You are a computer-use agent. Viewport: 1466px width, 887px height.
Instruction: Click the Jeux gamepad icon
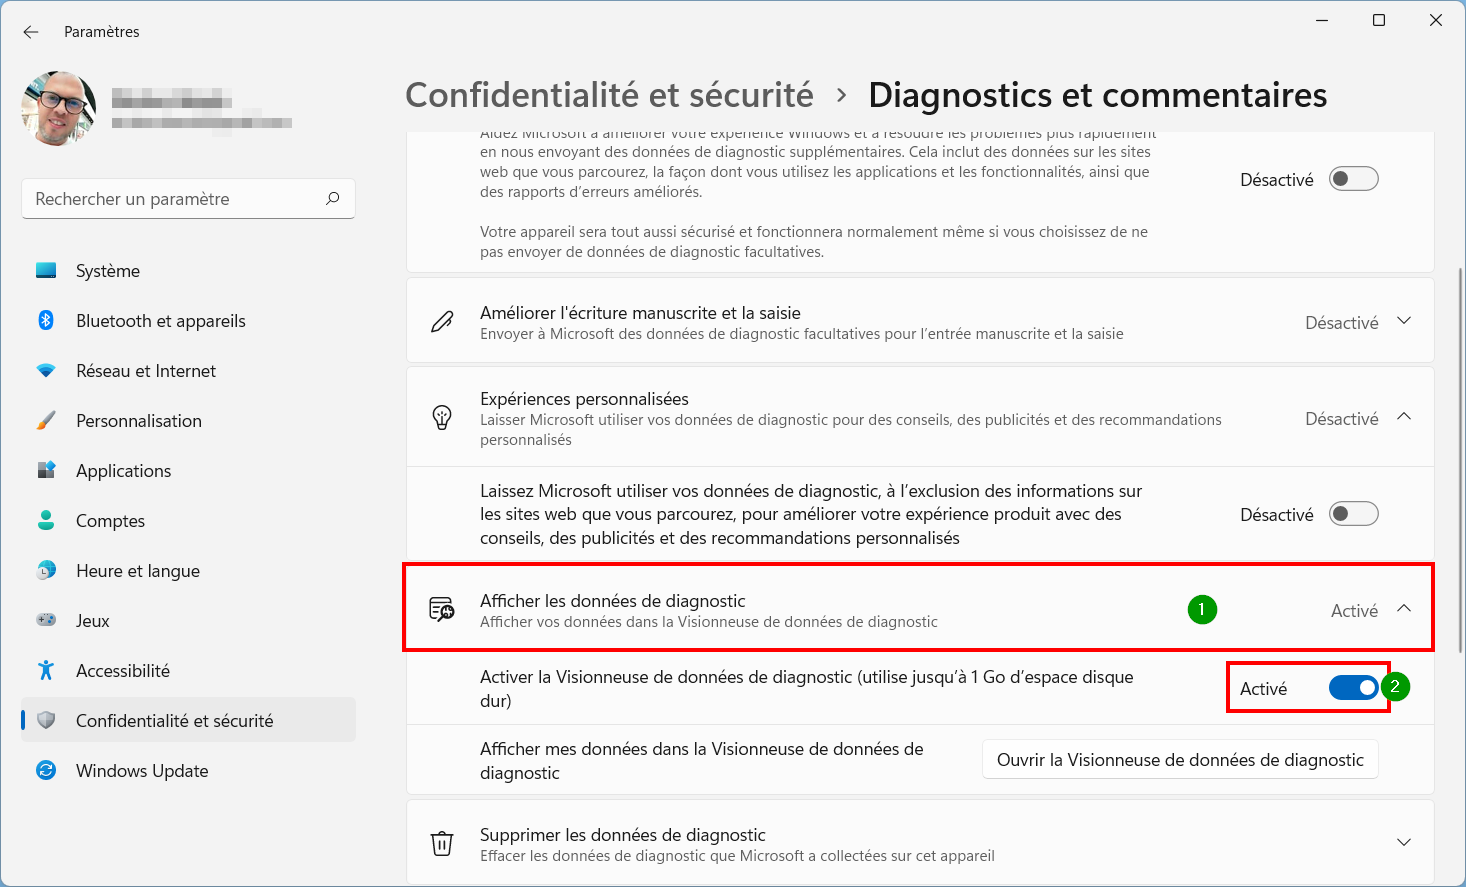(46, 620)
